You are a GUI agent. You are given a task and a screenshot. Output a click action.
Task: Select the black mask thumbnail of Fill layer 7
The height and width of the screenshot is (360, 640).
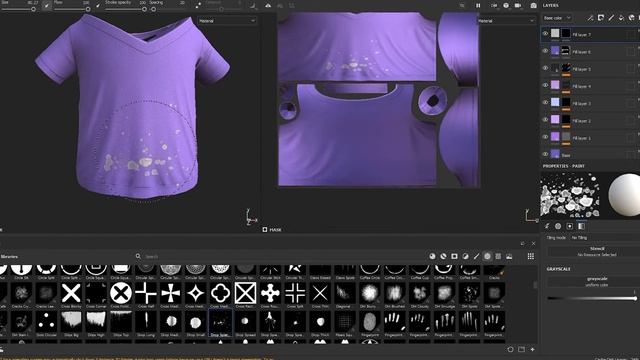566,33
